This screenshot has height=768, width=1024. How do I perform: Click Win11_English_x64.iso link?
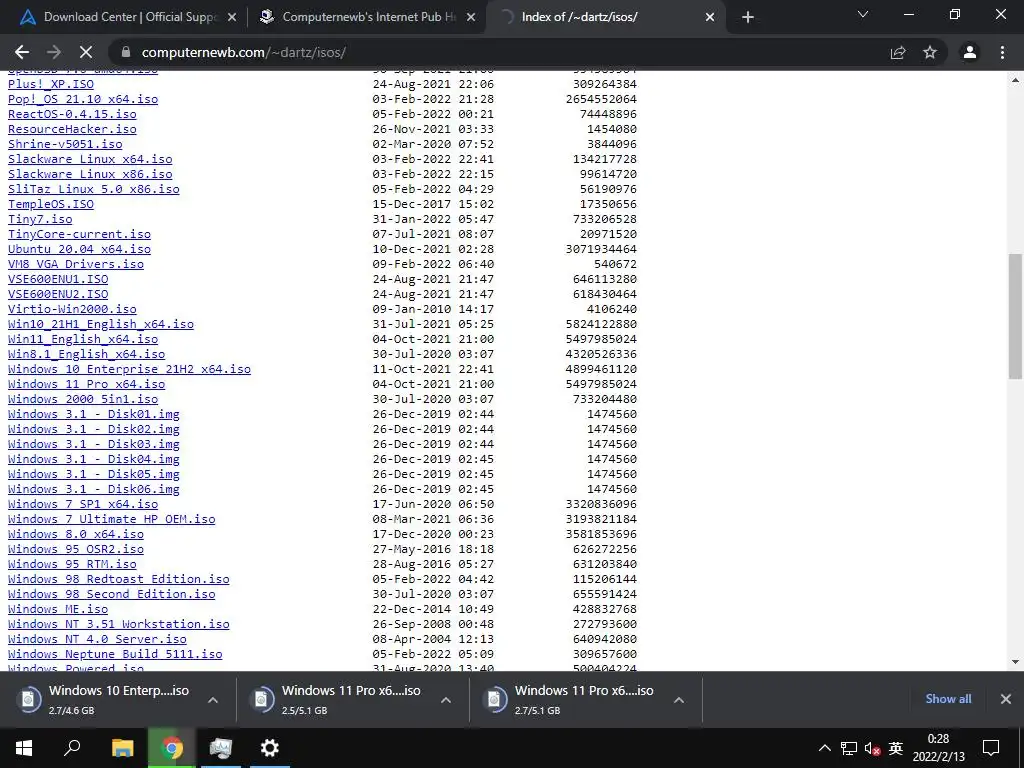pyautogui.click(x=83, y=340)
